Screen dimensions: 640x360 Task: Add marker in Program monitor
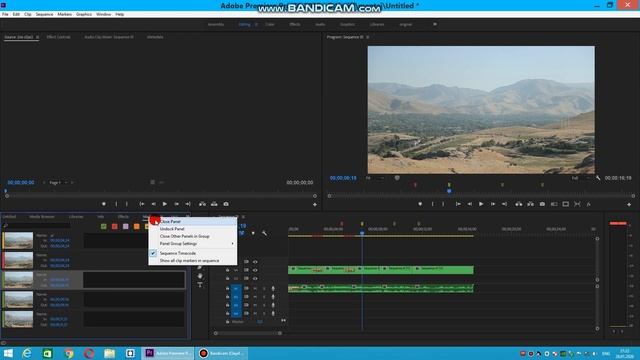coord(420,204)
